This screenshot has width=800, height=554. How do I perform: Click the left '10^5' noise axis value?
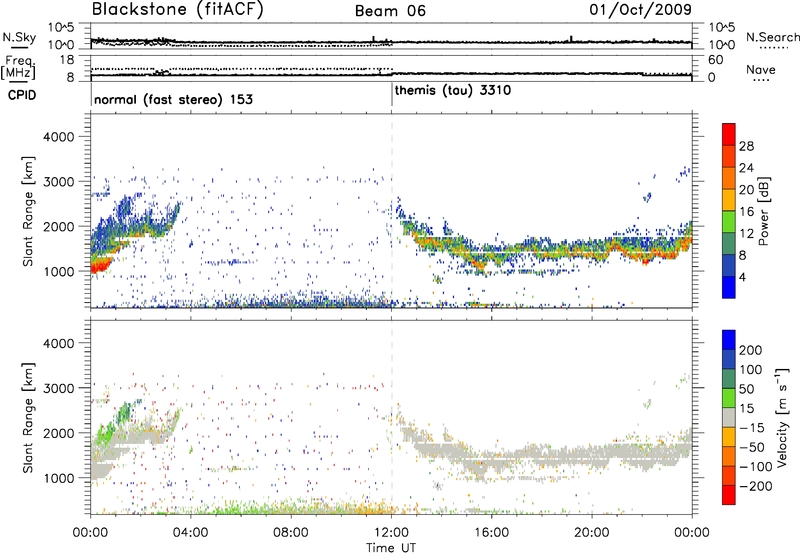[x=61, y=27]
